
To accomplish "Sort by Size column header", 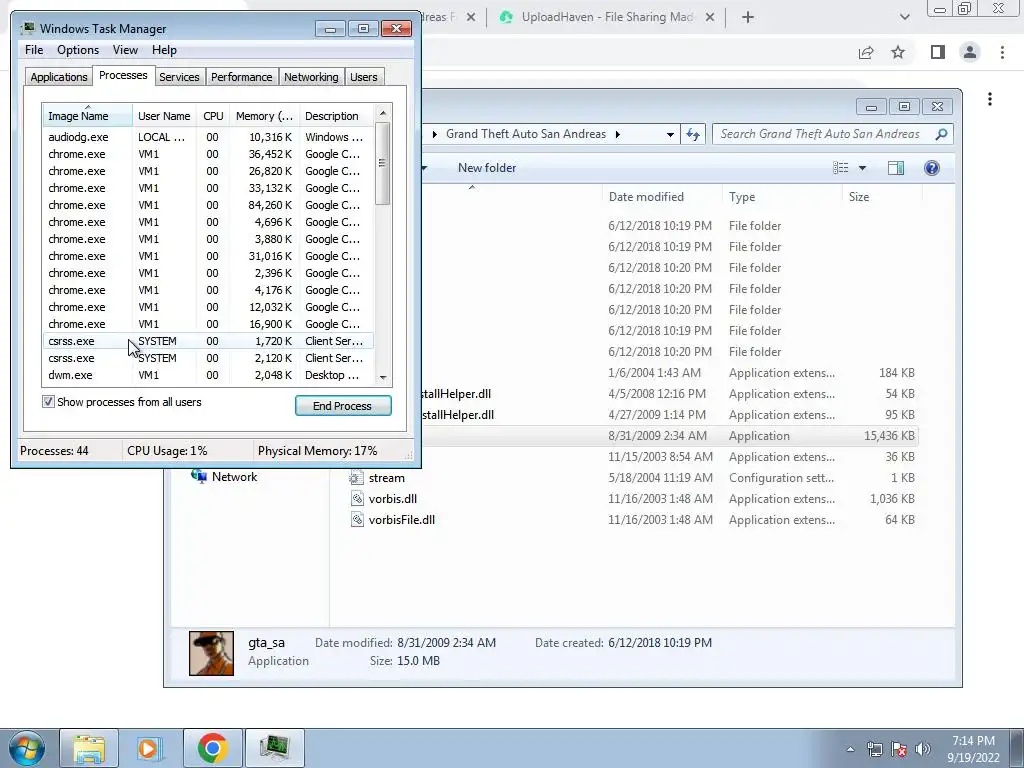I will coord(881,197).
